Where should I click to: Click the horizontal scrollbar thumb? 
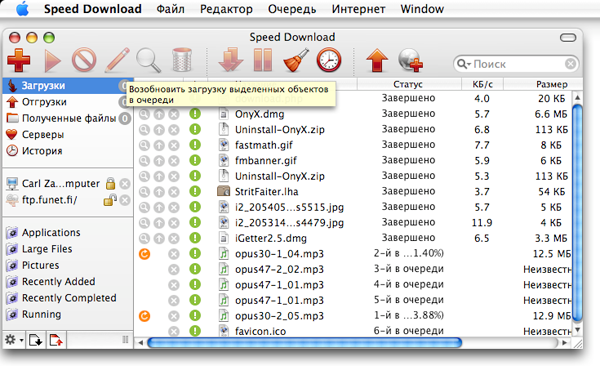[304, 343]
